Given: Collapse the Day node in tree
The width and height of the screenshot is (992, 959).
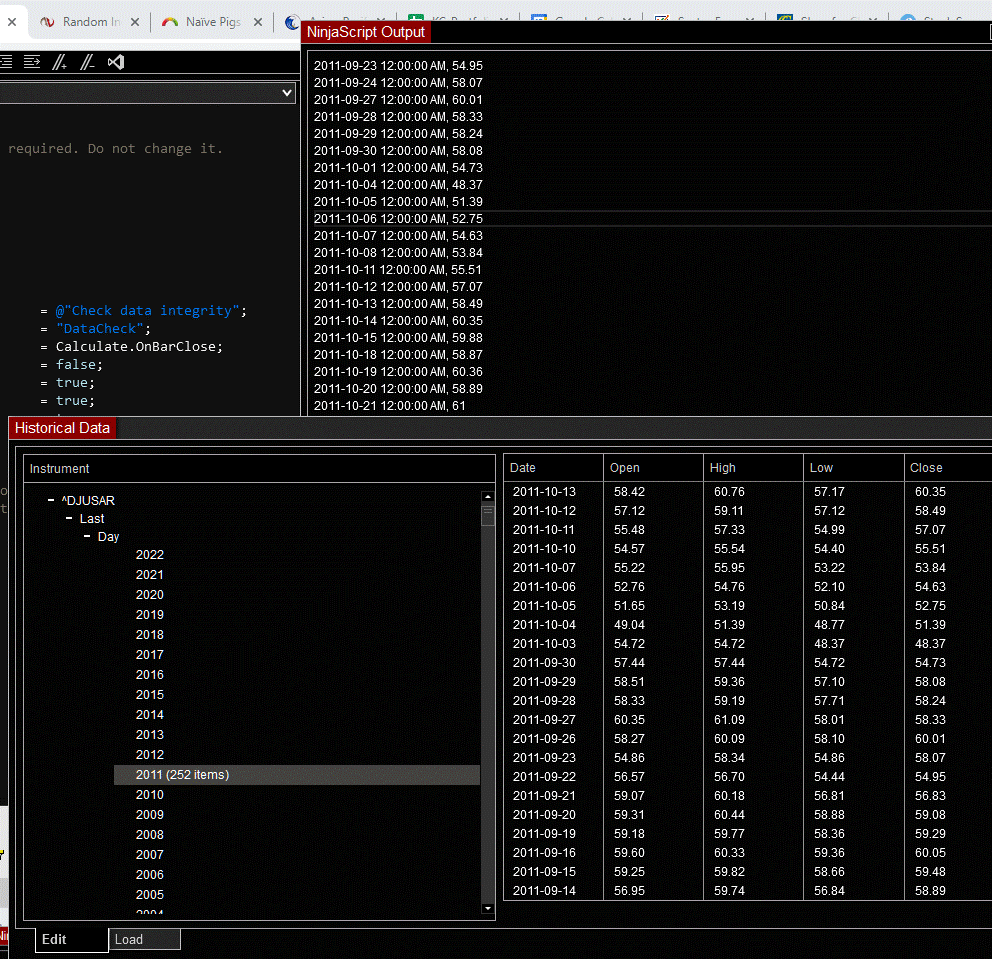Looking at the screenshot, I should click(x=87, y=537).
